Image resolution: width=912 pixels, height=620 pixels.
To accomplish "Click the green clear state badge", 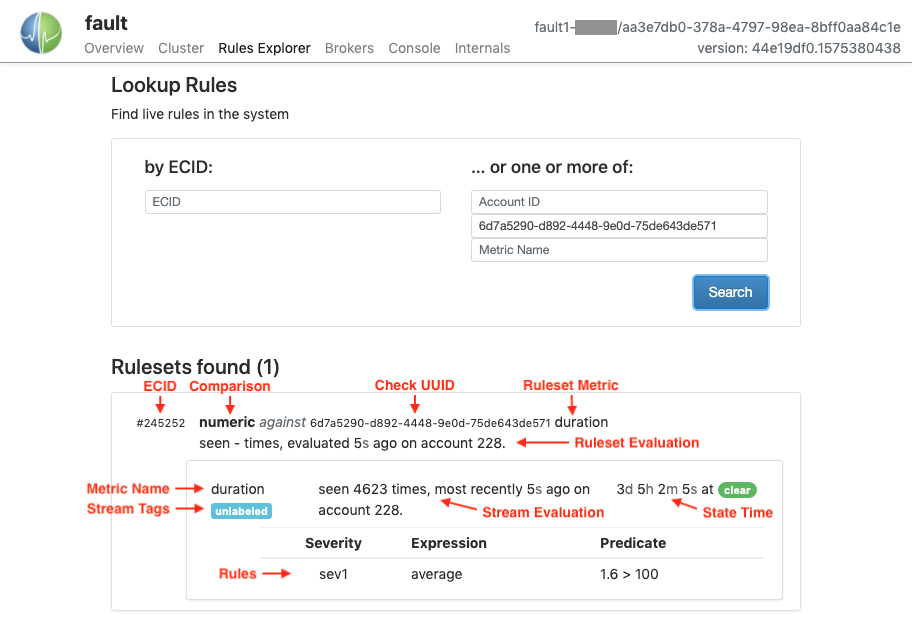I will (x=737, y=489).
